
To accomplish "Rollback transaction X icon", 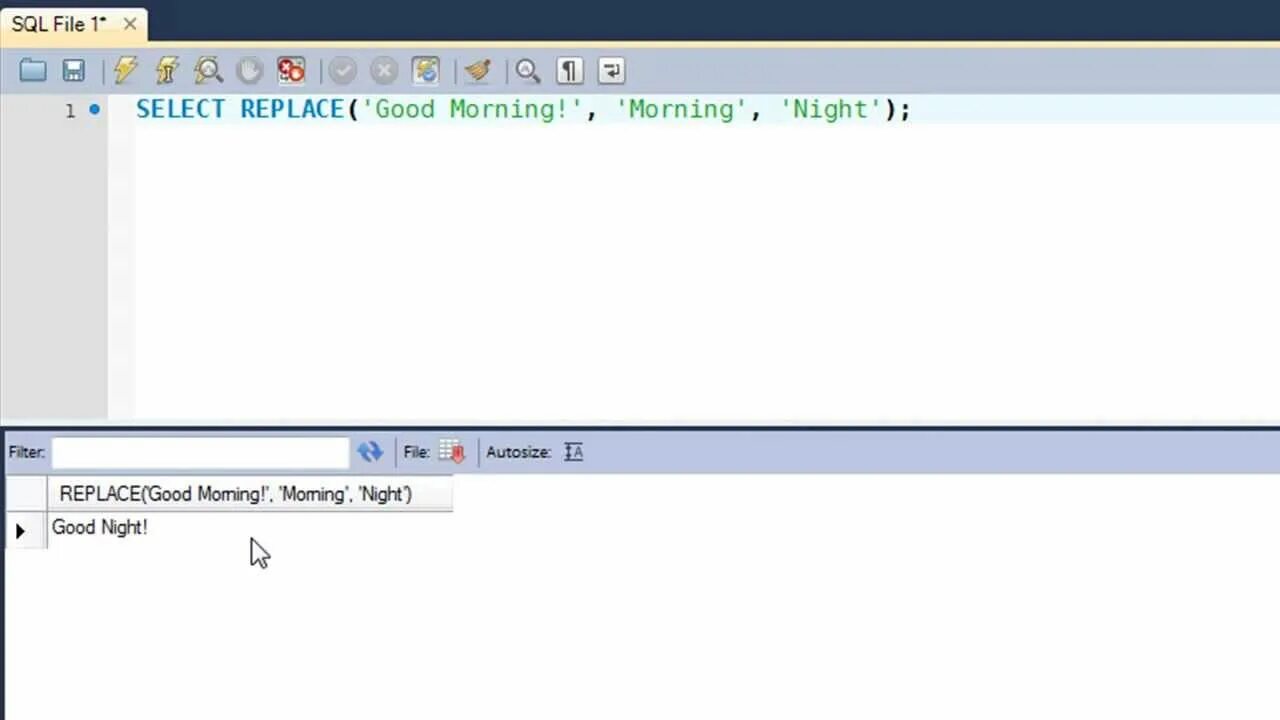I will (384, 70).
